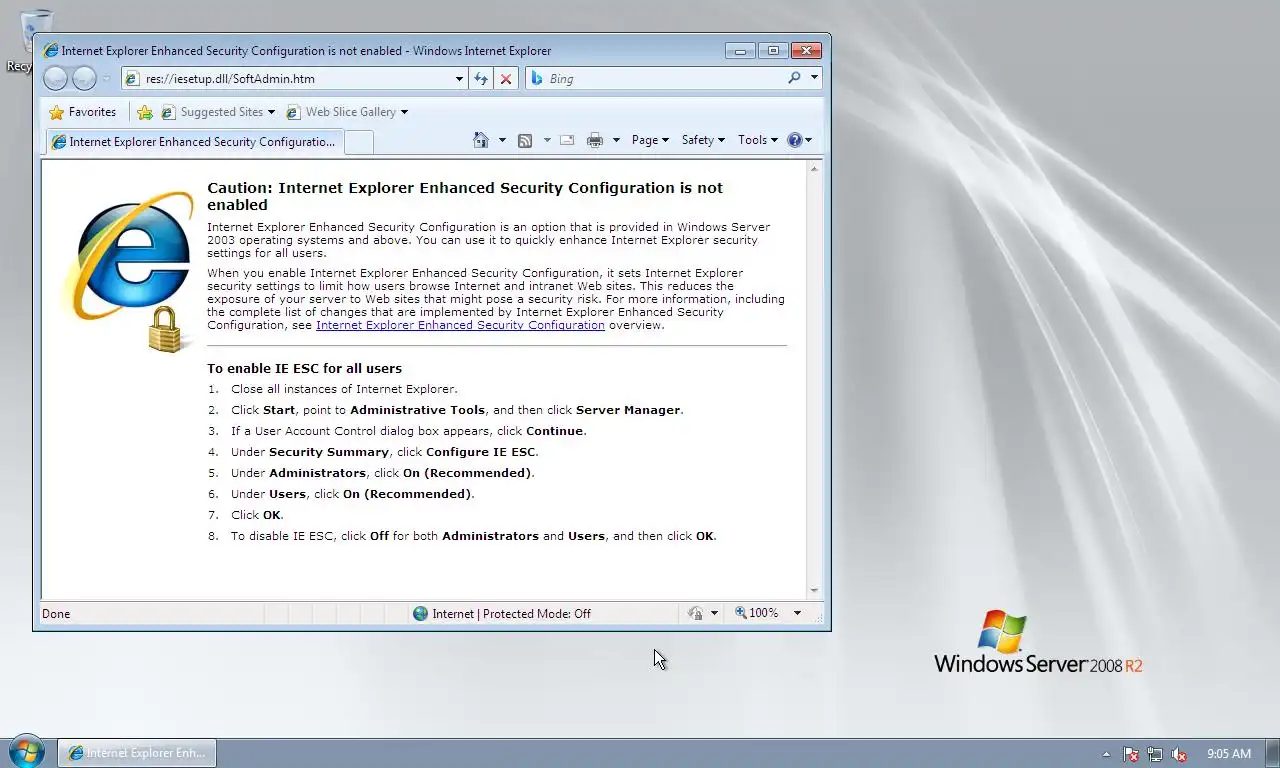This screenshot has height=768, width=1280.
Task: Click the Print icon
Action: click(x=595, y=140)
